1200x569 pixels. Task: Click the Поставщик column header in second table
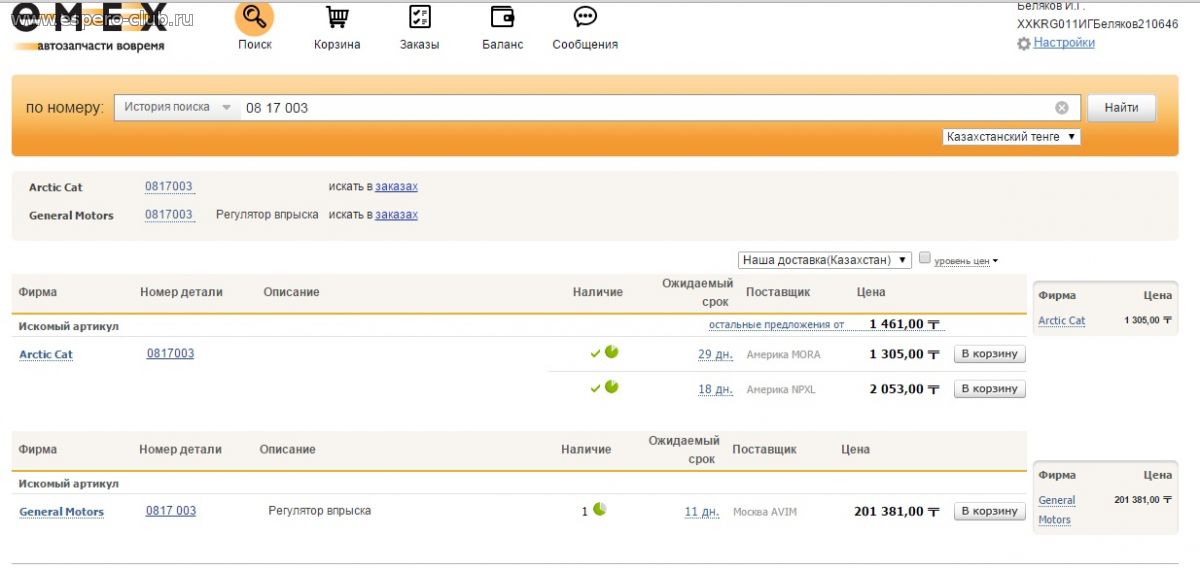point(764,450)
